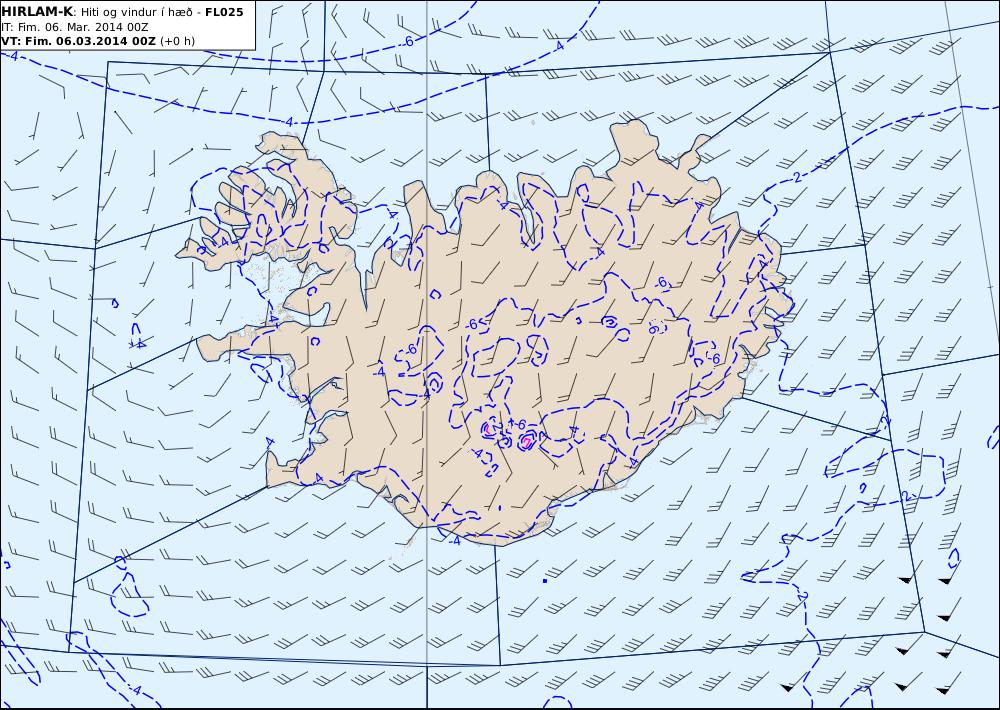Select the "VT: Fim. 06.03.2014 00Z" valid time
1000x710 pixels.
click(x=78, y=41)
